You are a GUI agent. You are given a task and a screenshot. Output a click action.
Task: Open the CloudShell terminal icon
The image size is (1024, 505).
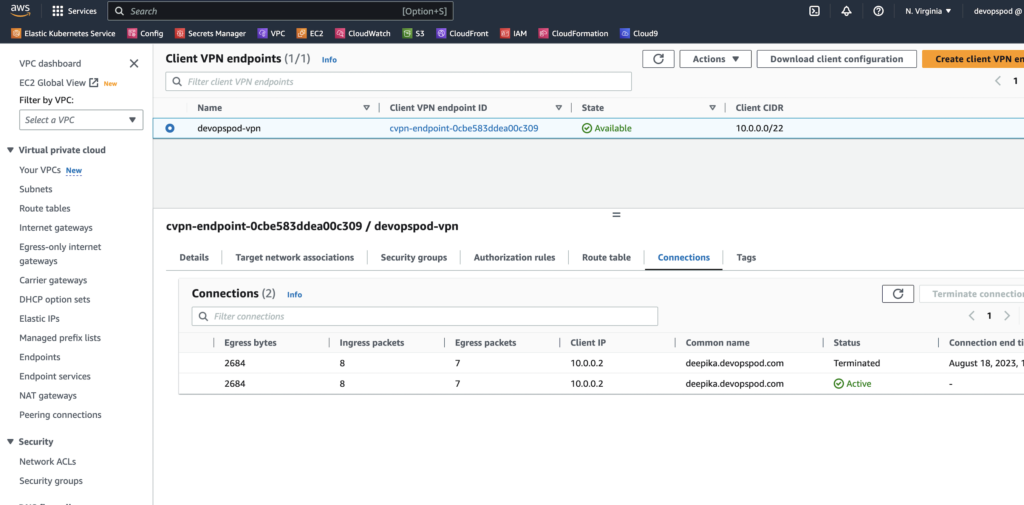(x=814, y=11)
